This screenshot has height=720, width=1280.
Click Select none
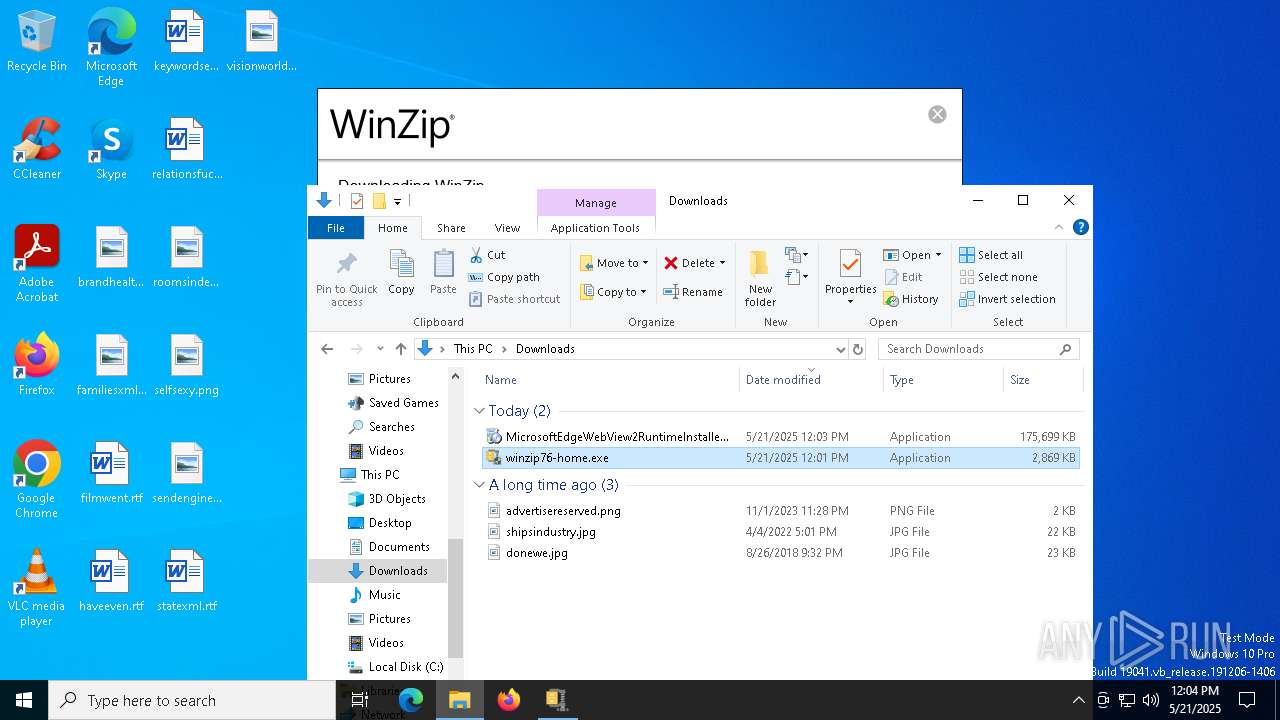pos(998,277)
